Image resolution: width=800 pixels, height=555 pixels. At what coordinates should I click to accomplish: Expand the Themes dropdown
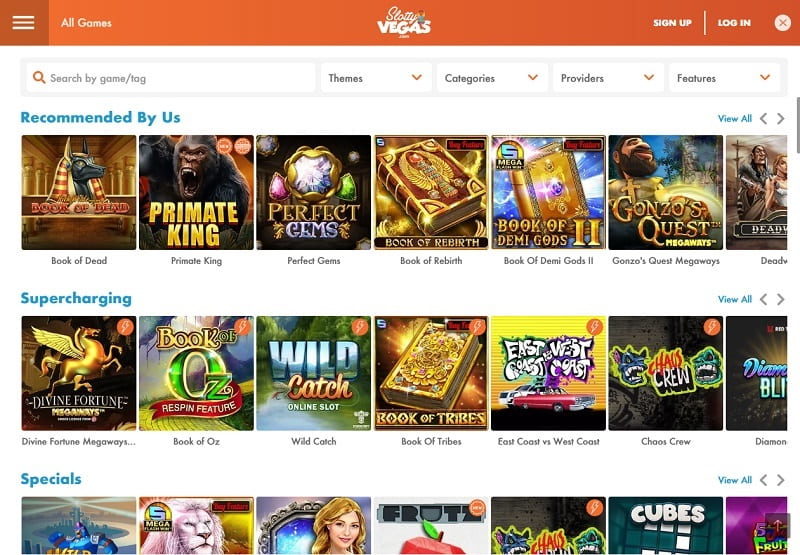376,78
